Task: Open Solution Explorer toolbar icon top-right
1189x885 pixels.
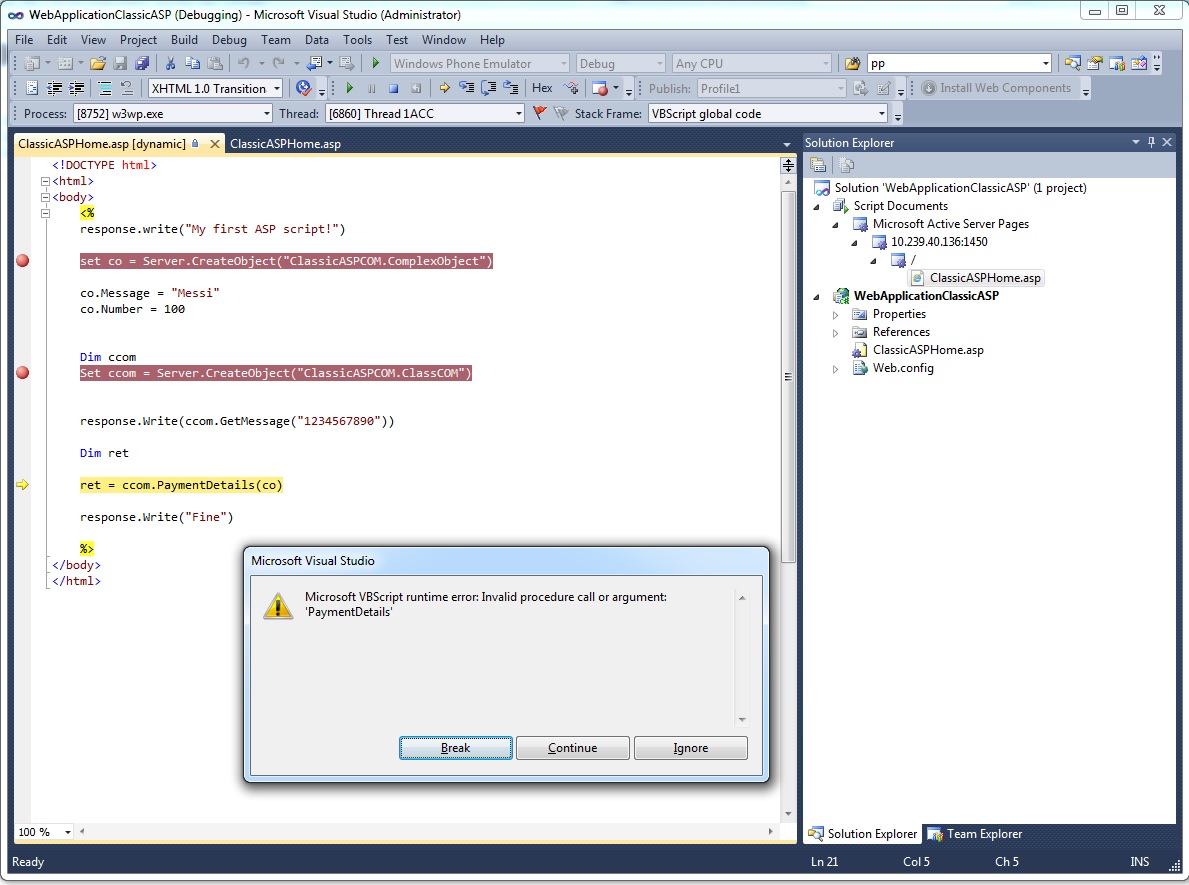Action: (x=1072, y=64)
